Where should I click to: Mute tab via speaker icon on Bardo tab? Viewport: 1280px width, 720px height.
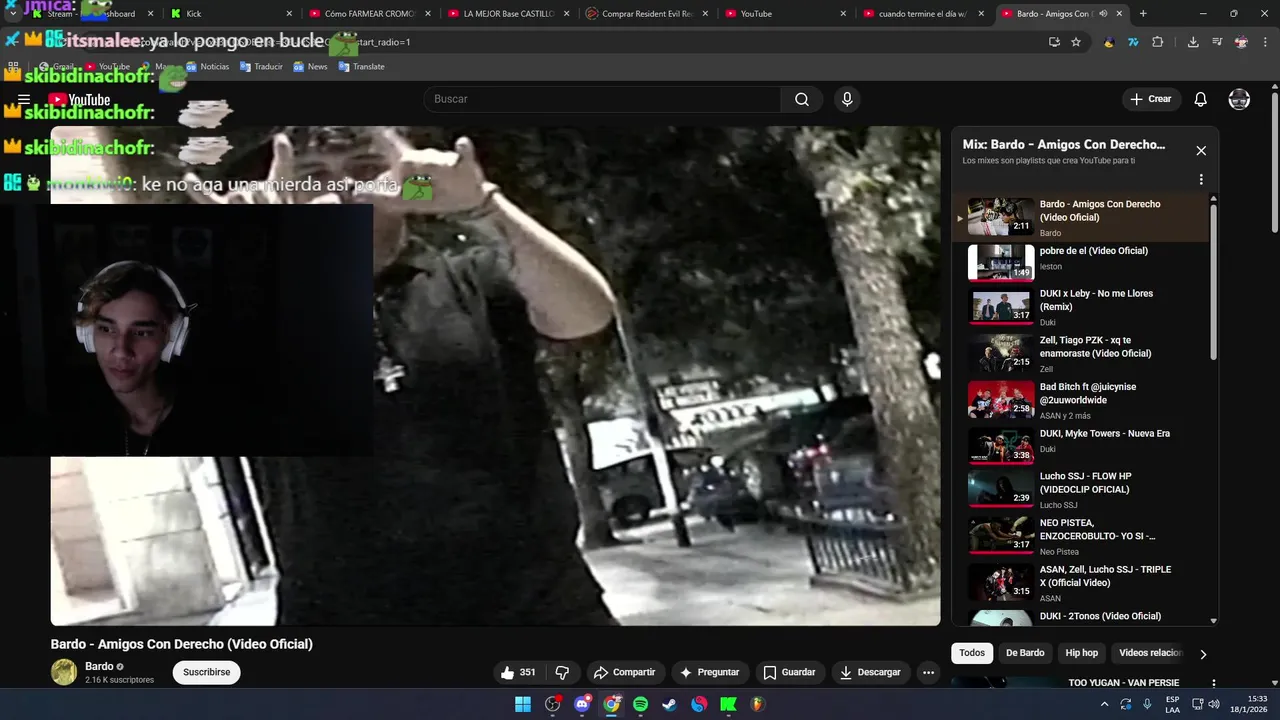click(x=1103, y=14)
